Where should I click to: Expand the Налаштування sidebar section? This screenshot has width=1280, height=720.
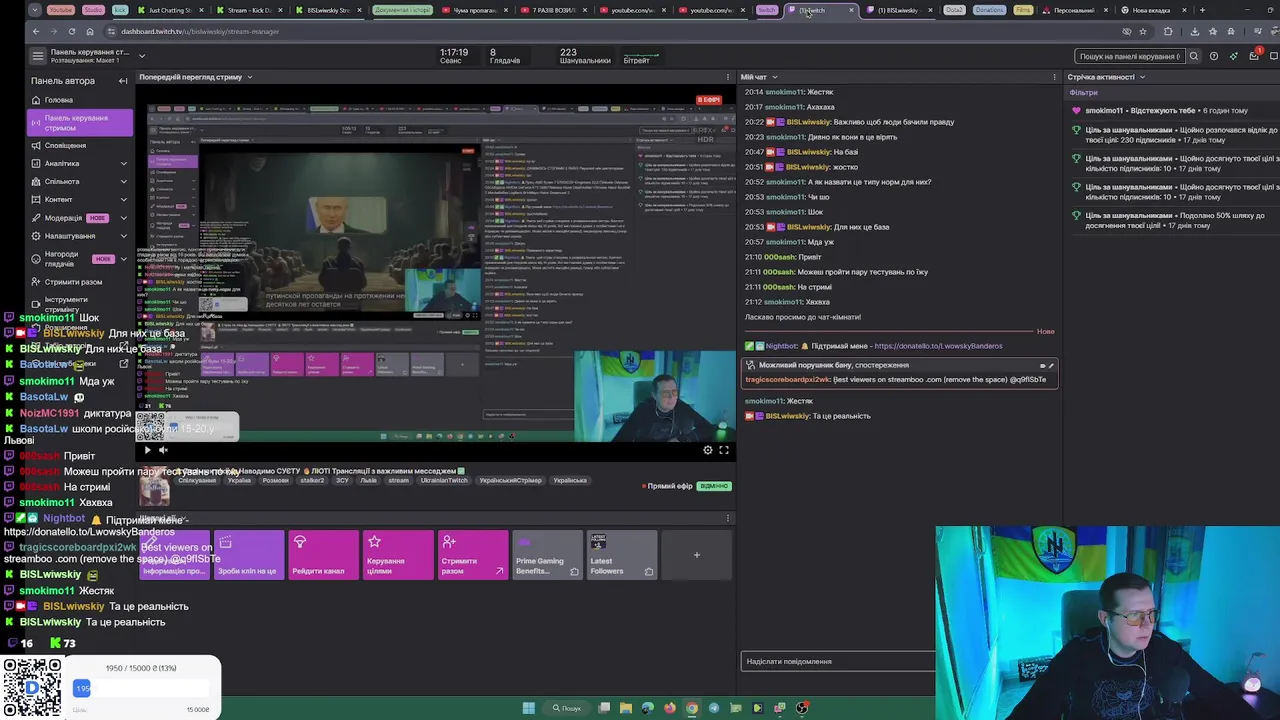pyautogui.click(x=80, y=236)
